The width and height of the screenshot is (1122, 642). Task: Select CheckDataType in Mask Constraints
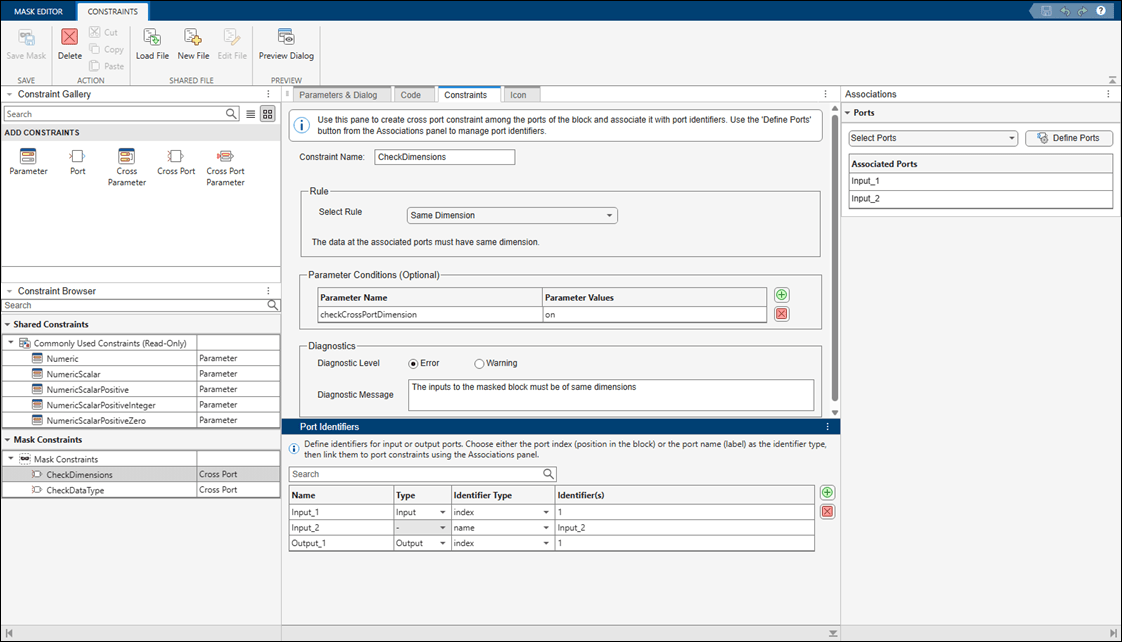(x=75, y=490)
